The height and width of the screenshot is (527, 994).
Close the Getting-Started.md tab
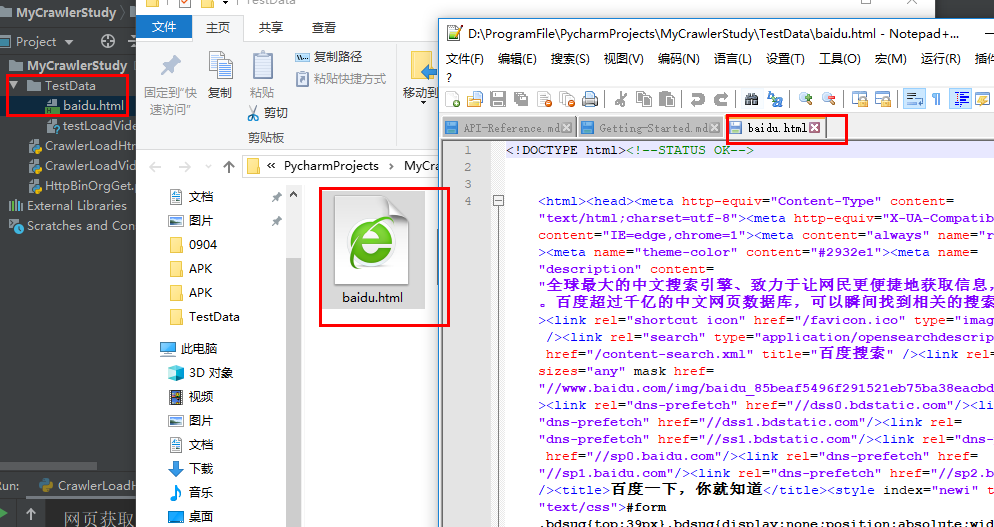click(x=714, y=128)
